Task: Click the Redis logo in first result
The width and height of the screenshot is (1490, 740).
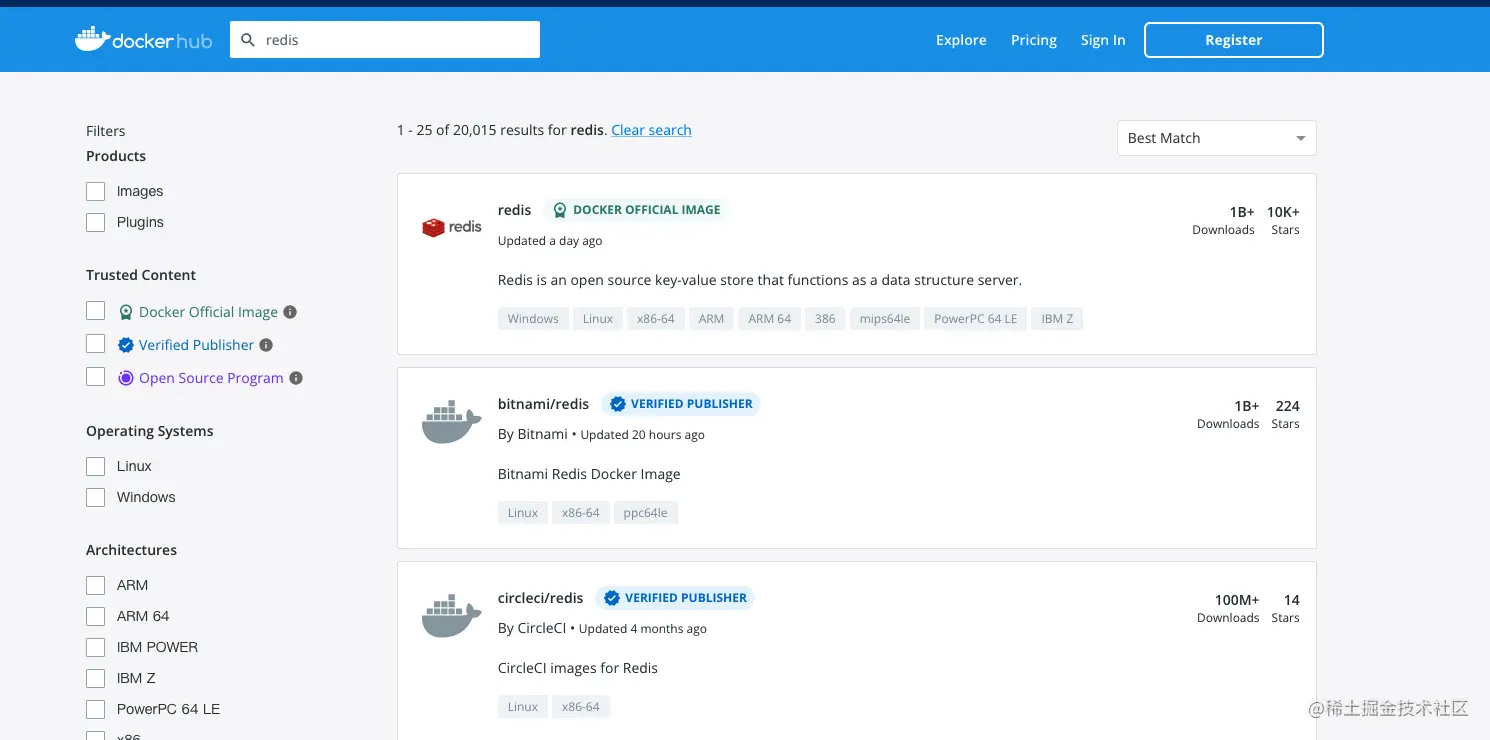Action: coord(452,227)
